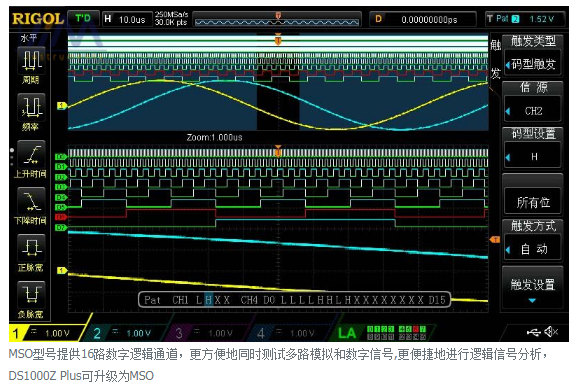Click the Pat pattern code field
This screenshot has width=576, height=391.
point(295,300)
